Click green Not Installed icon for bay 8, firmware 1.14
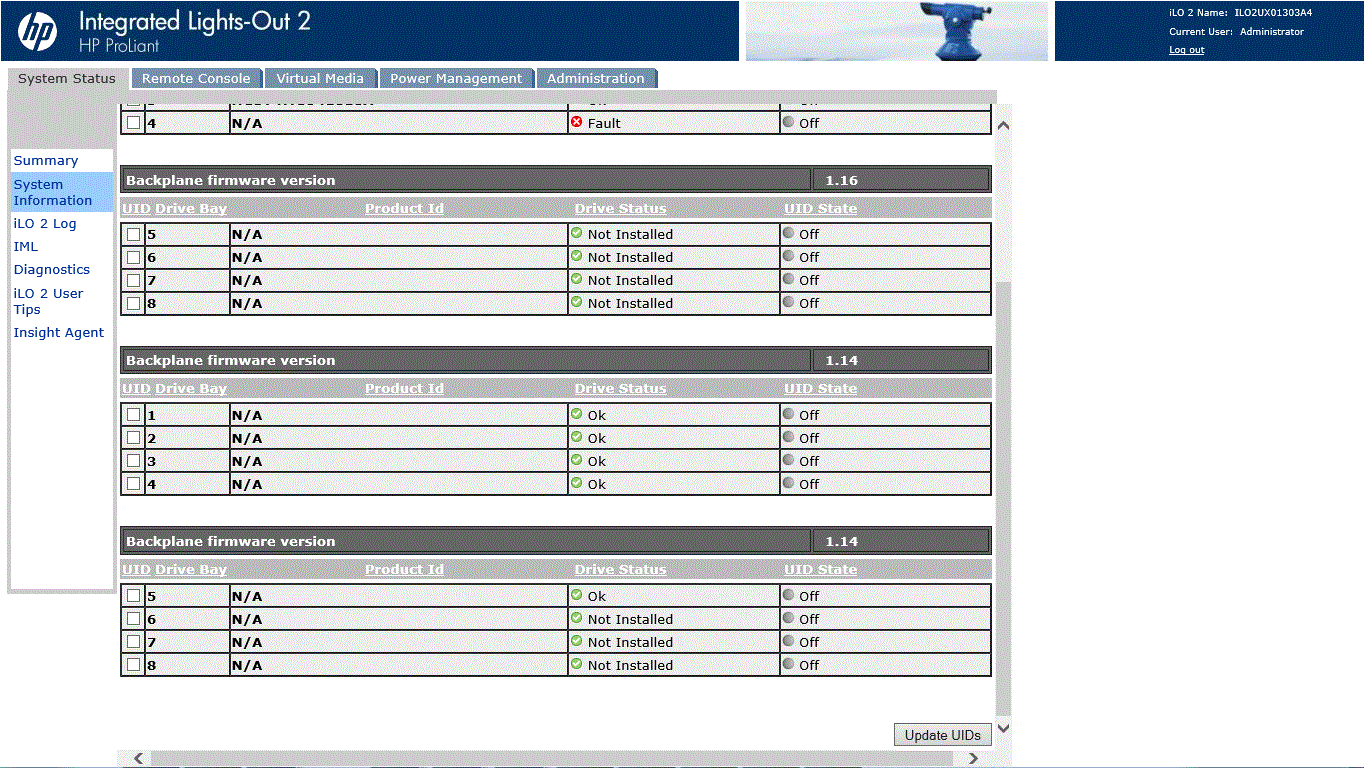The width and height of the screenshot is (1364, 768). 577,664
